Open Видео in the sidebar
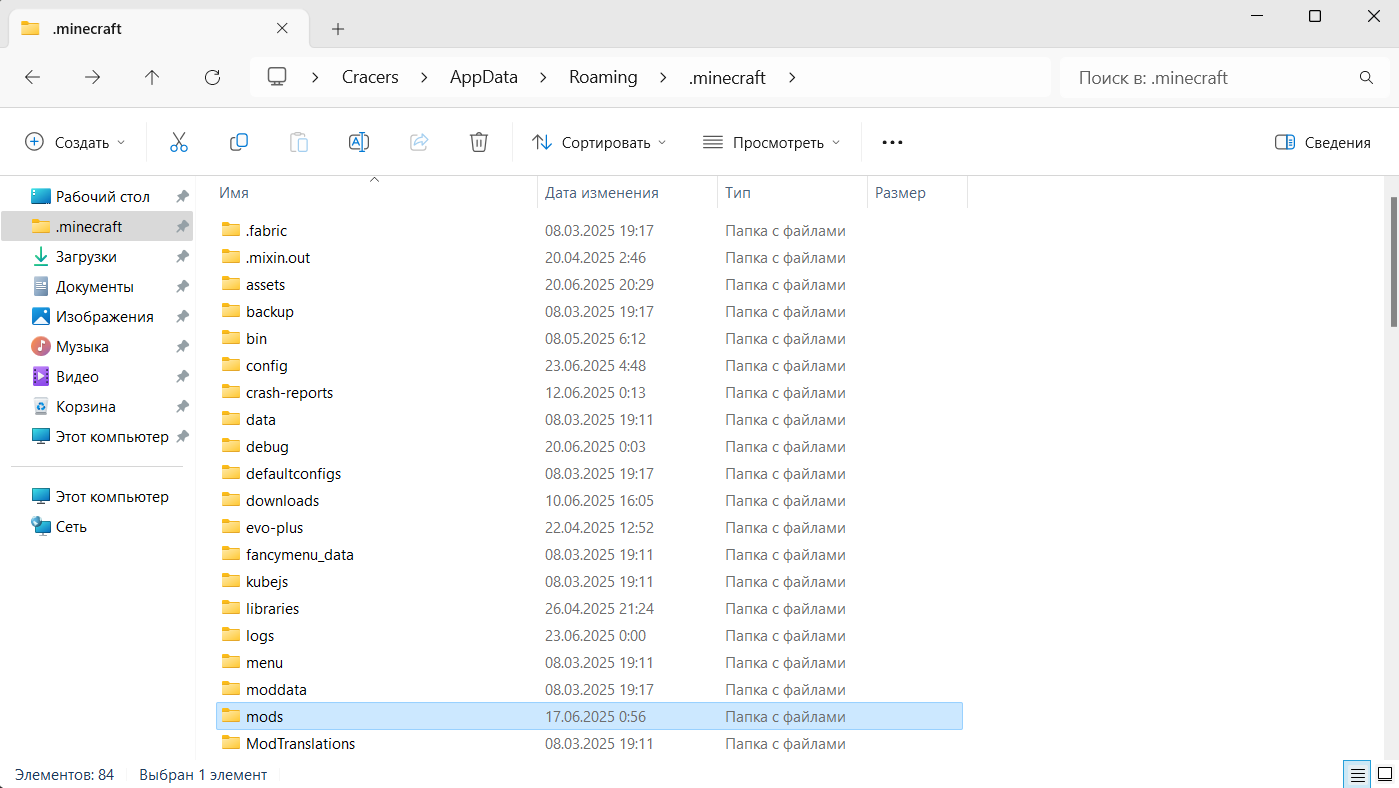This screenshot has width=1399, height=788. [x=97, y=377]
